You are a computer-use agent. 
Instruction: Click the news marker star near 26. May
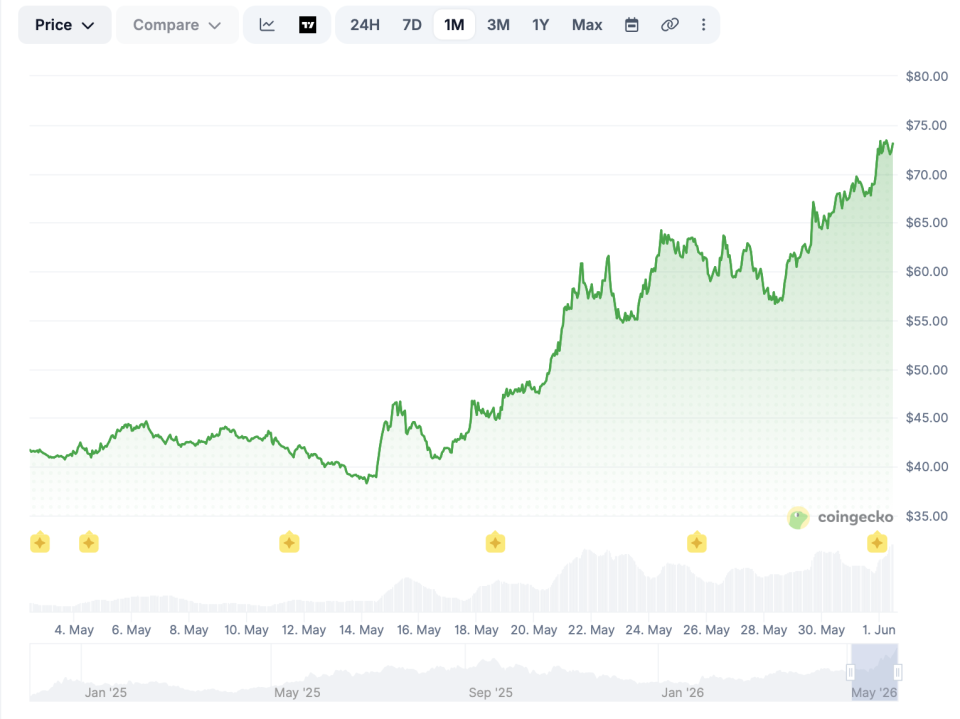pos(697,543)
